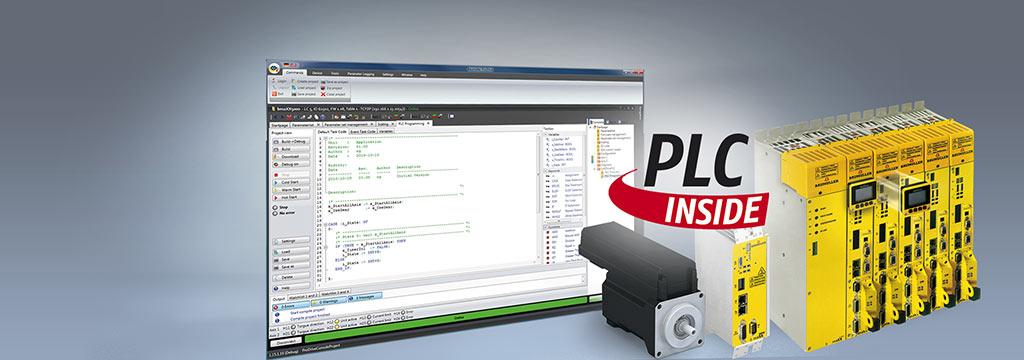The height and width of the screenshot is (360, 1024).
Task: Click the red Close project icon
Action: click(323, 94)
